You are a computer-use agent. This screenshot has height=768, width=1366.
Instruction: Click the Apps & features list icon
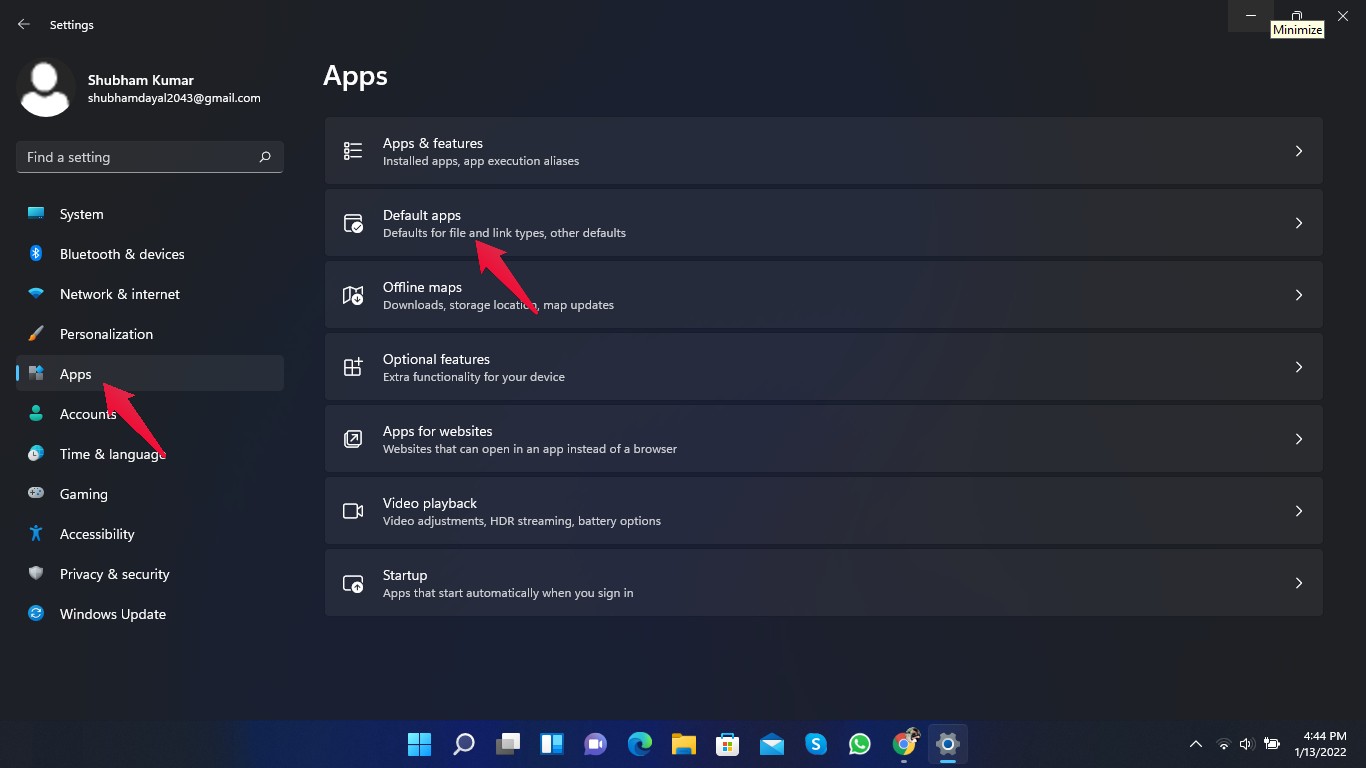353,151
